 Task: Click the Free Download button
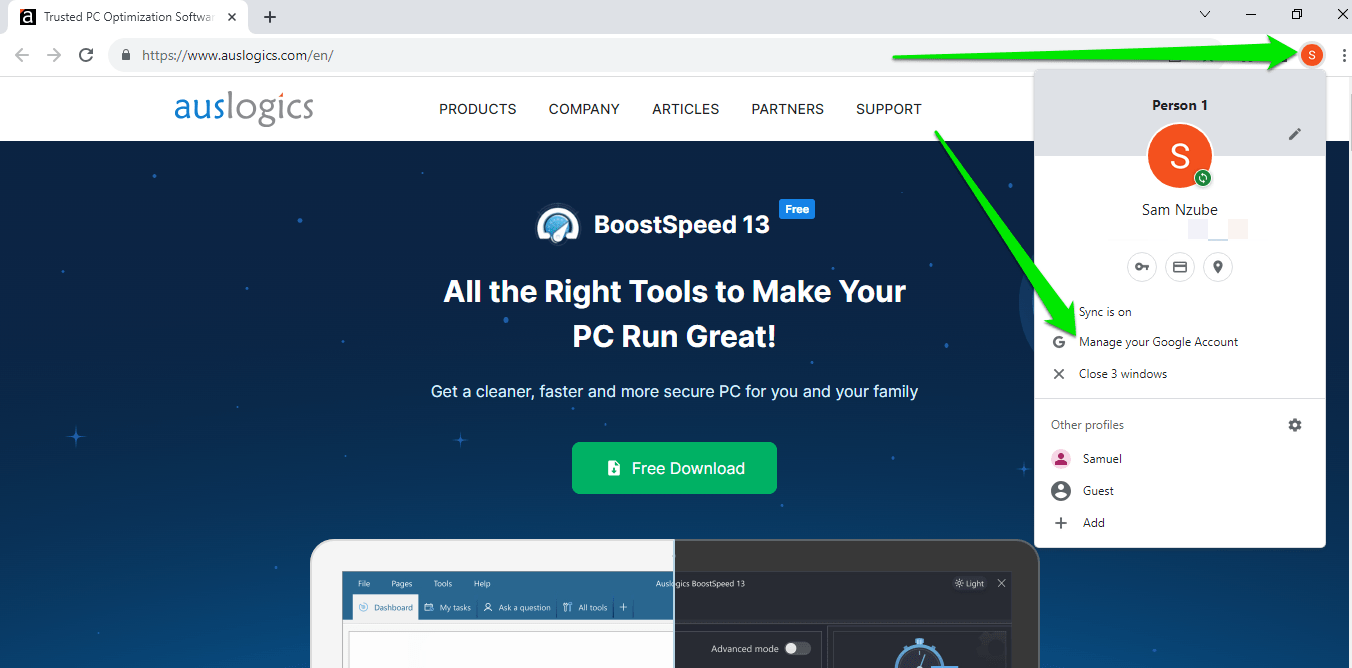[674, 468]
